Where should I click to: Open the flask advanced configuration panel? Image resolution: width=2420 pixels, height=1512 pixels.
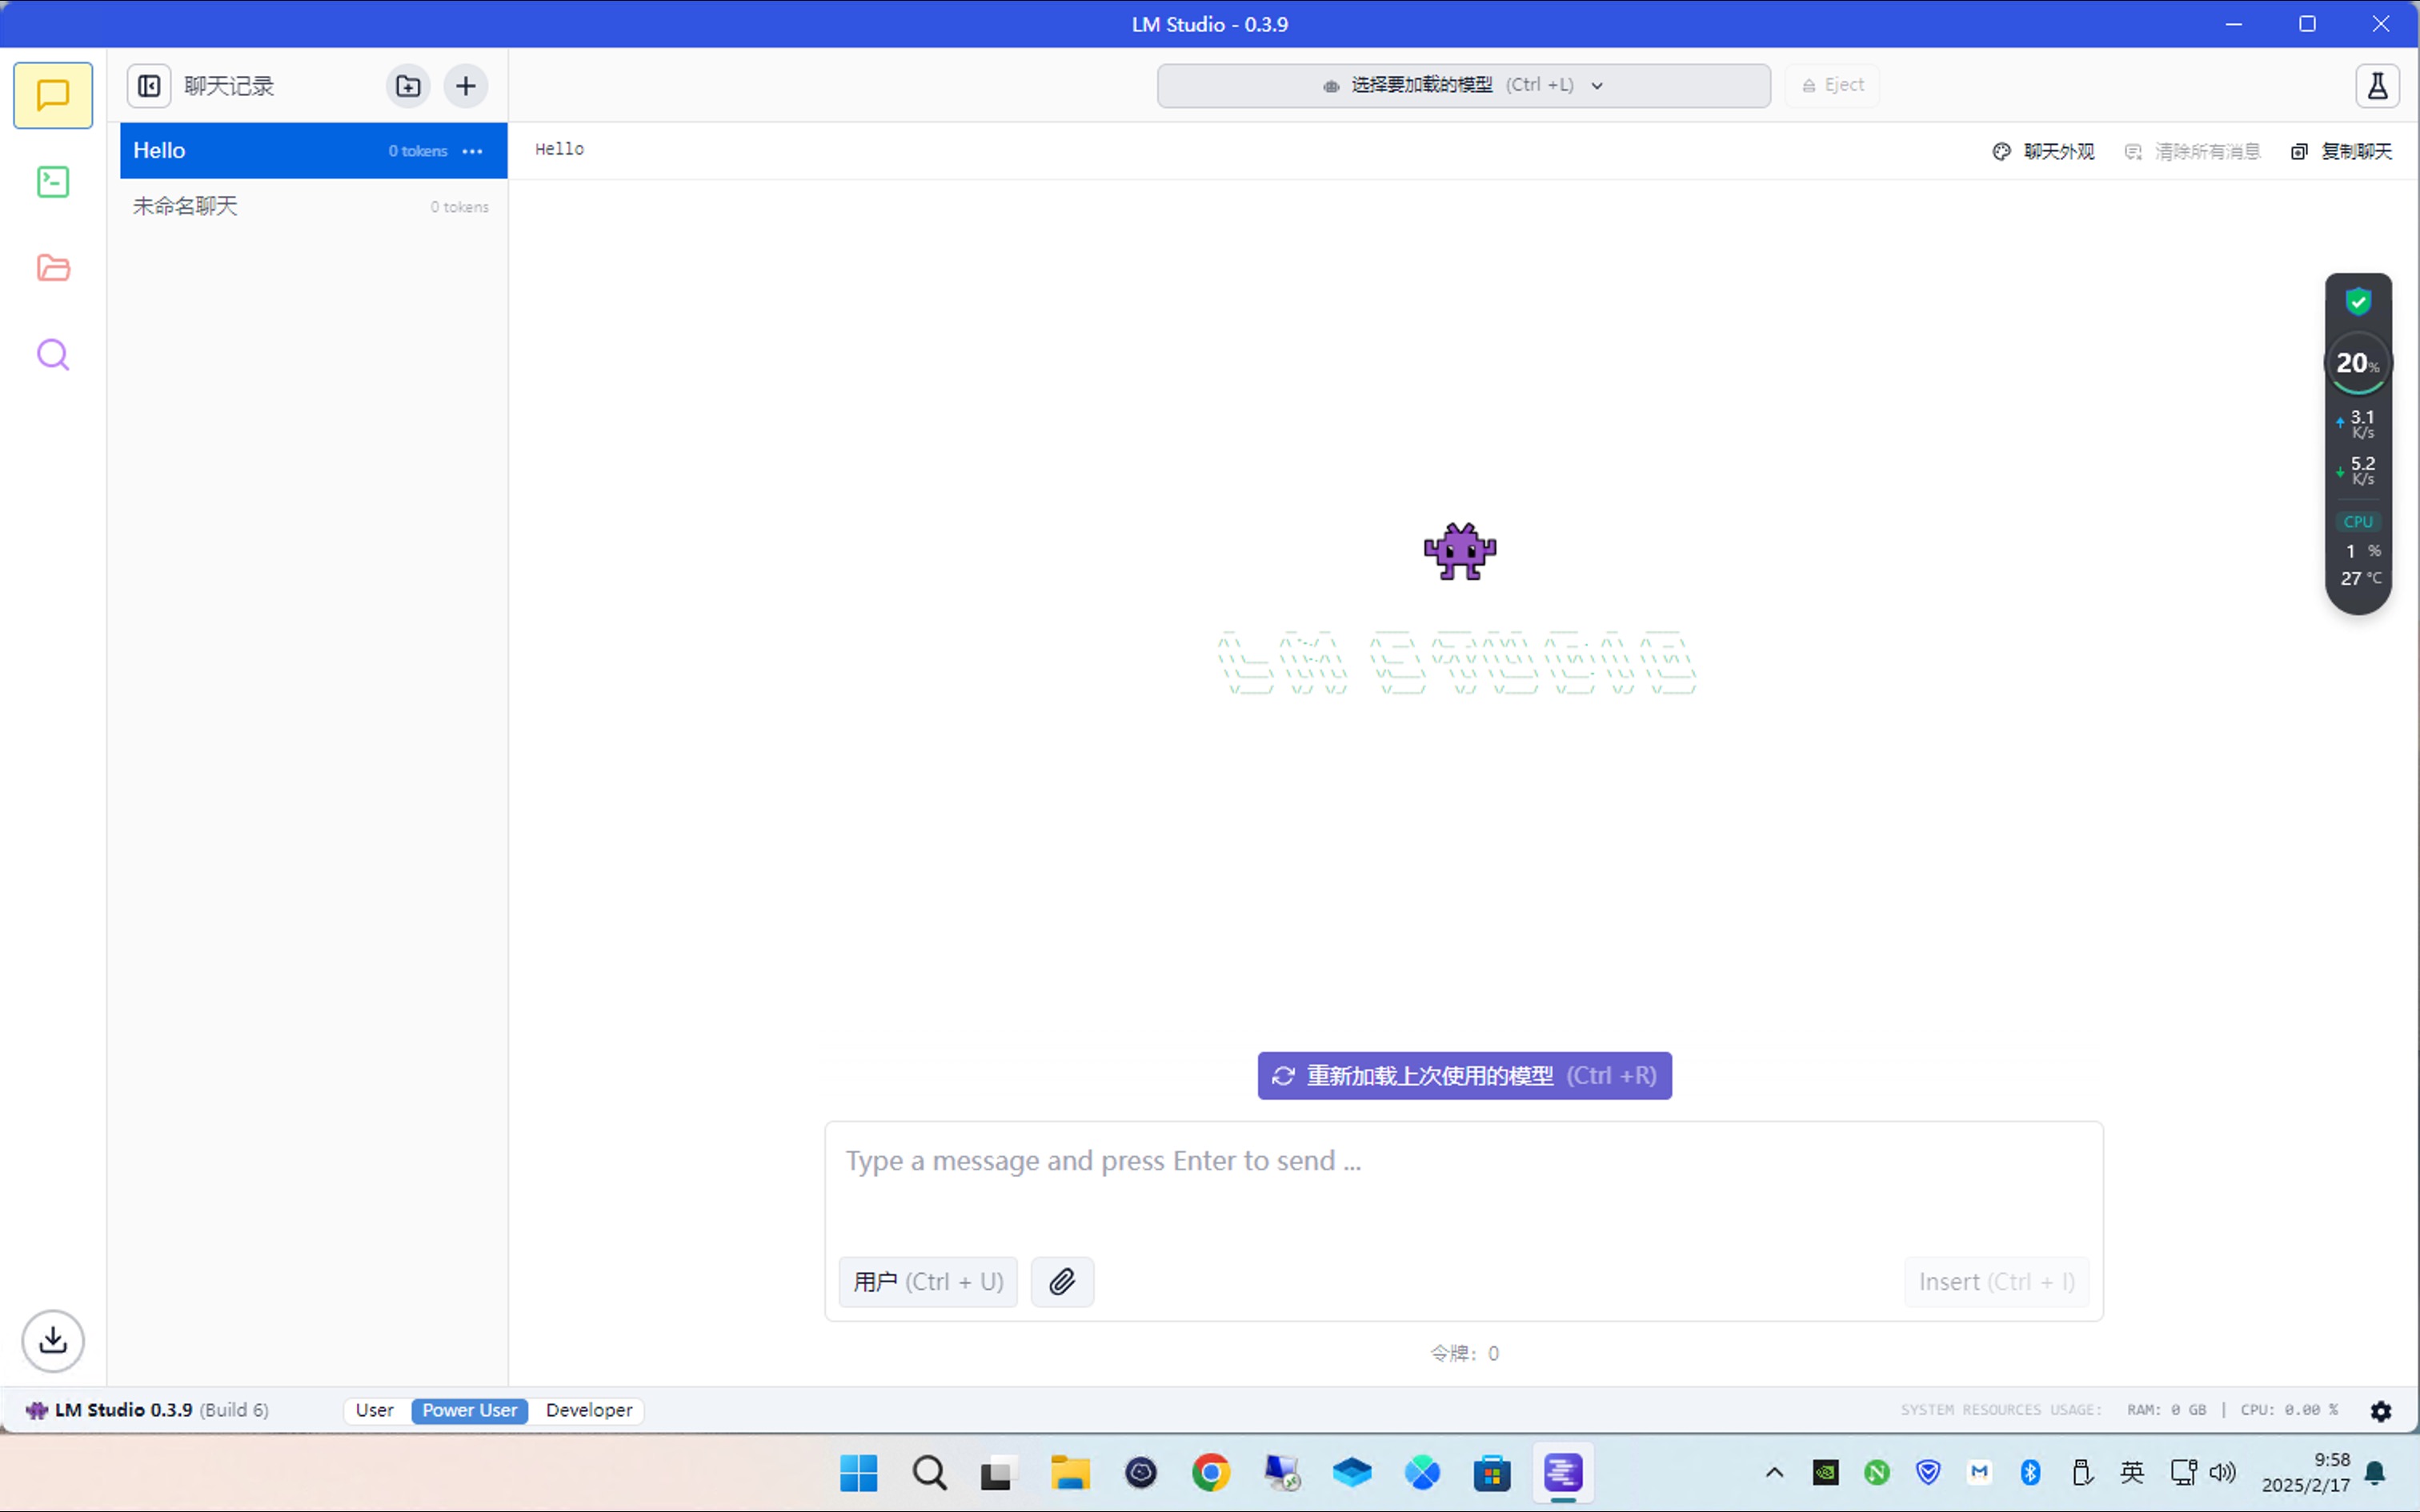tap(2377, 86)
